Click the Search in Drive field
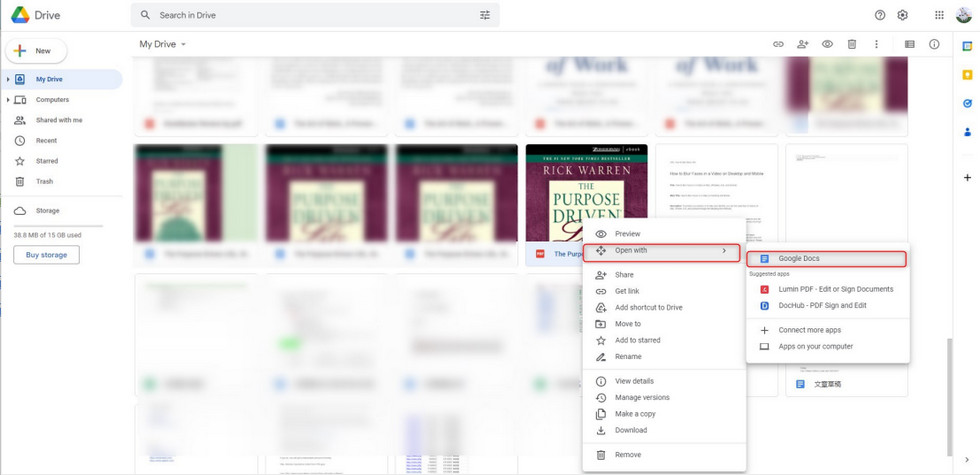Viewport: 980px width, 475px height. point(316,15)
